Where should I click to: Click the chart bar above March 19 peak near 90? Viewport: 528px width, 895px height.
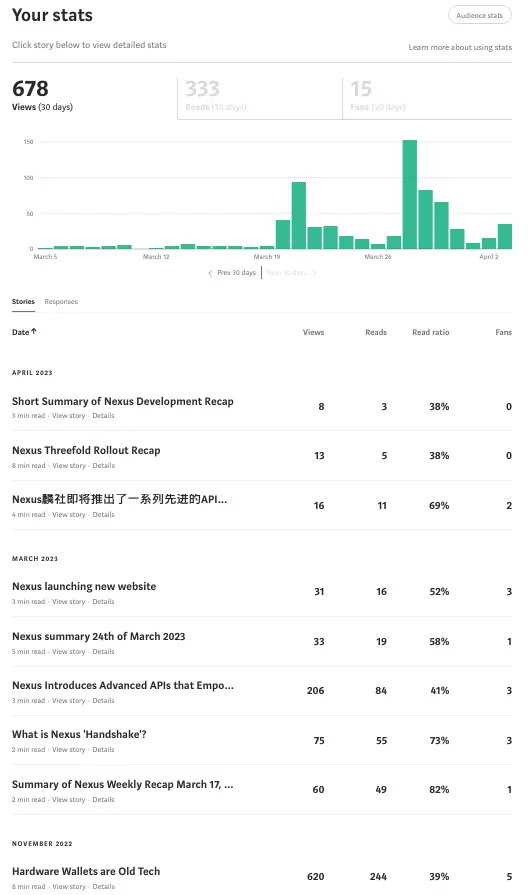(x=299, y=216)
